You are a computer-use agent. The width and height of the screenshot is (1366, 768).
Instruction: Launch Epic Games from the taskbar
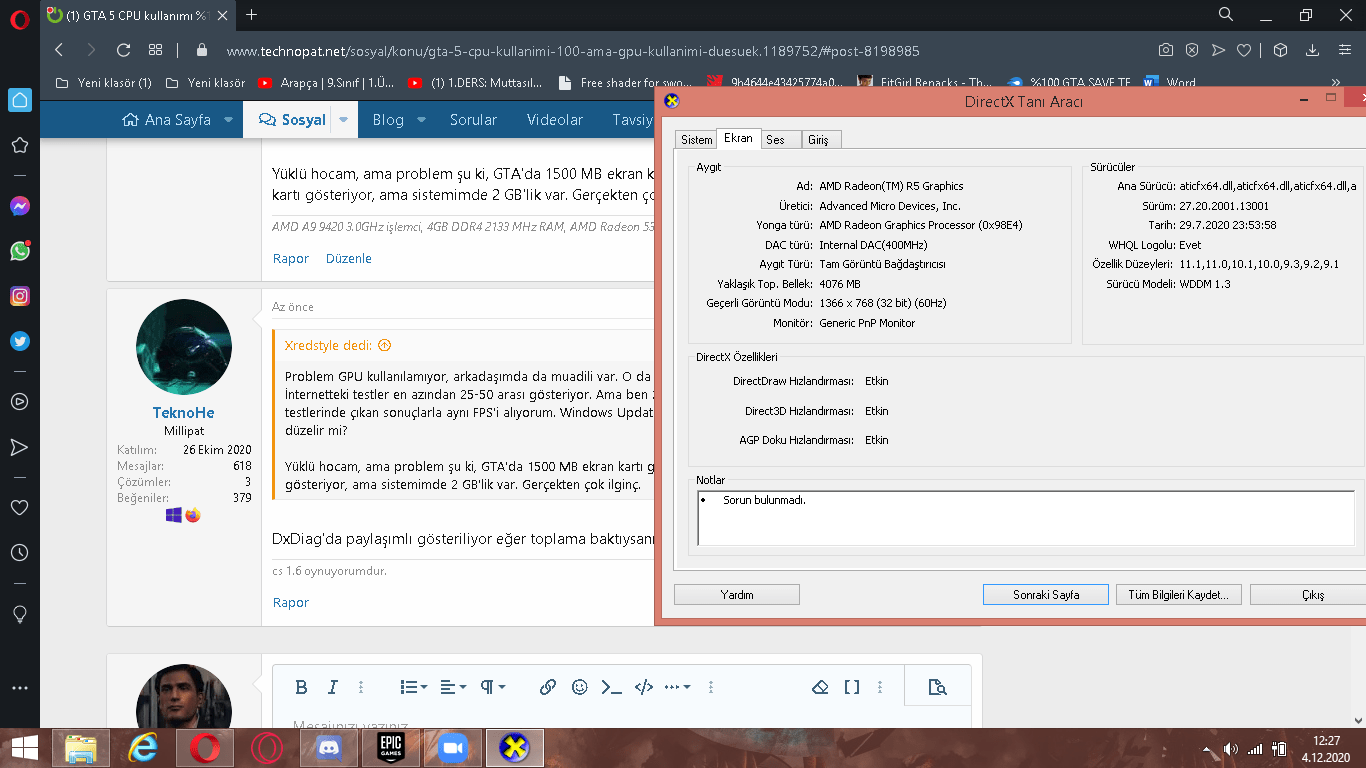[390, 748]
